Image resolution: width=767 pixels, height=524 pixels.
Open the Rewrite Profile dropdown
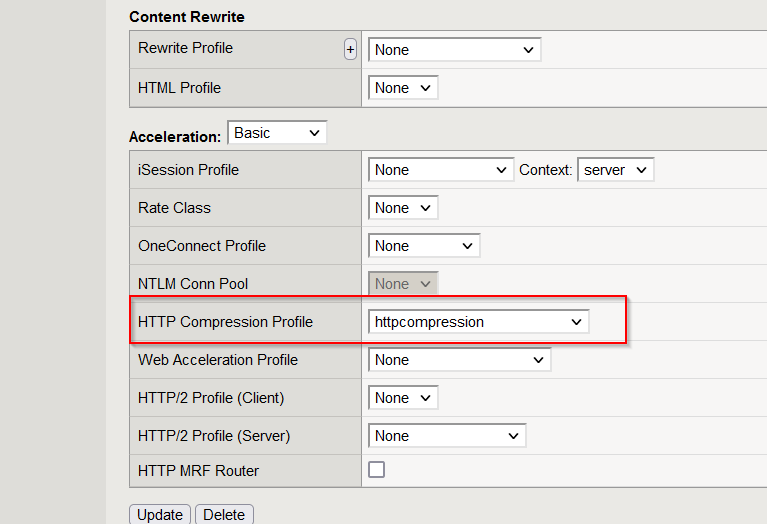tap(454, 49)
